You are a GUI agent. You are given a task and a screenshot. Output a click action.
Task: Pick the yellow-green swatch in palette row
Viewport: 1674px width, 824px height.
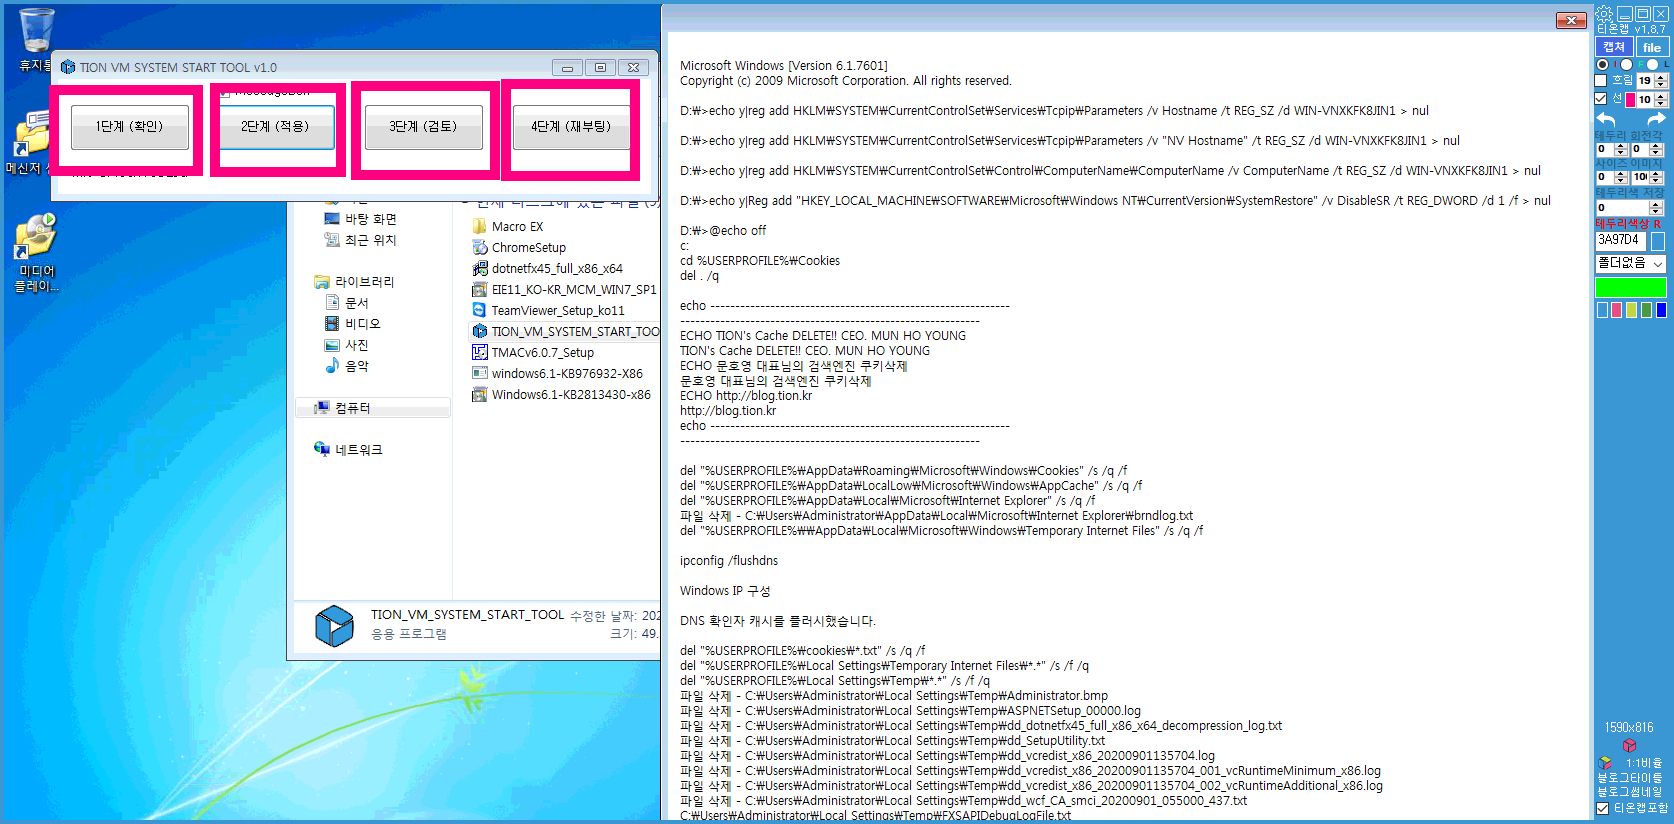pyautogui.click(x=1631, y=310)
